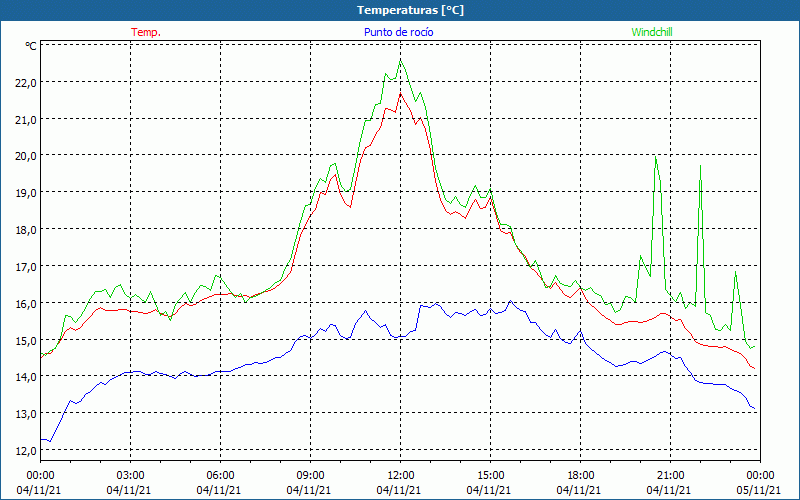Click the 16,0 y-axis label

[26, 304]
